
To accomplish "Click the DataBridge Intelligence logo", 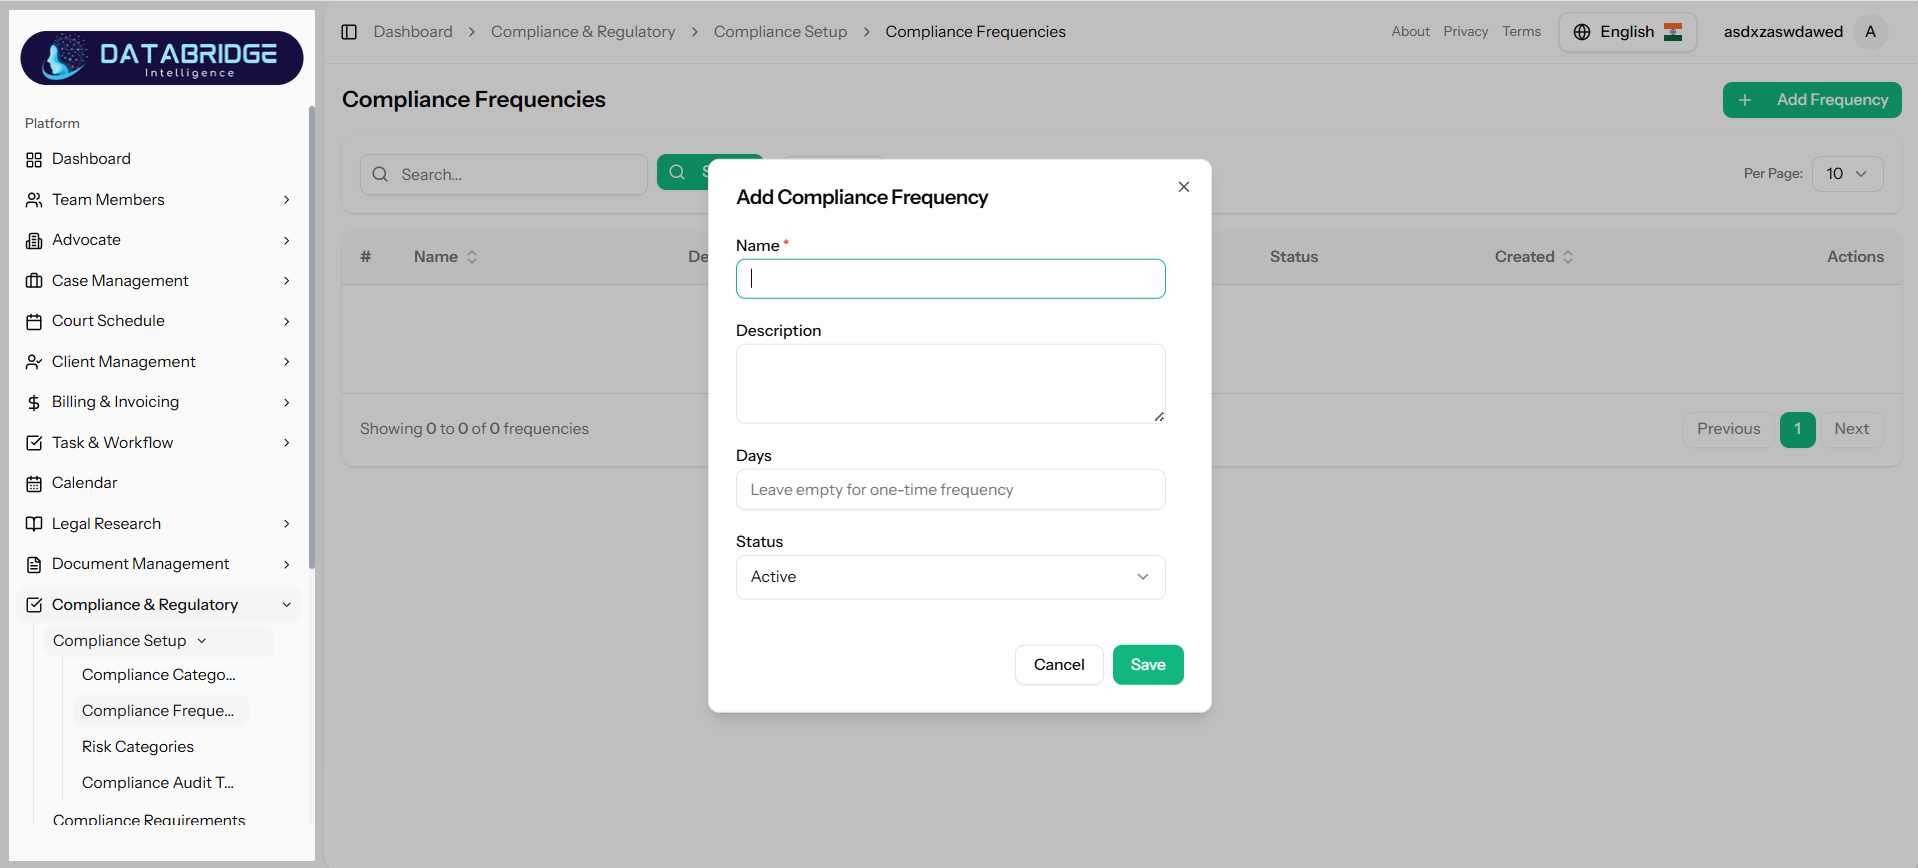I will pos(162,58).
